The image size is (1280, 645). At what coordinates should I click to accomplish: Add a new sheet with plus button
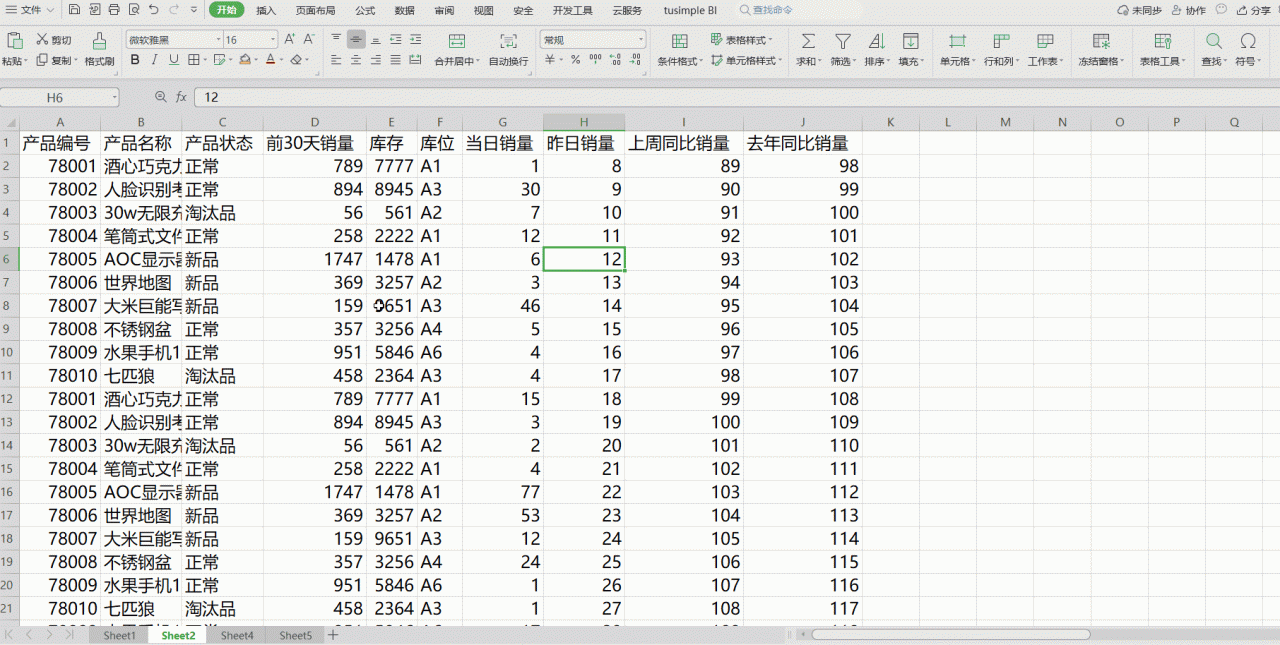tap(333, 635)
